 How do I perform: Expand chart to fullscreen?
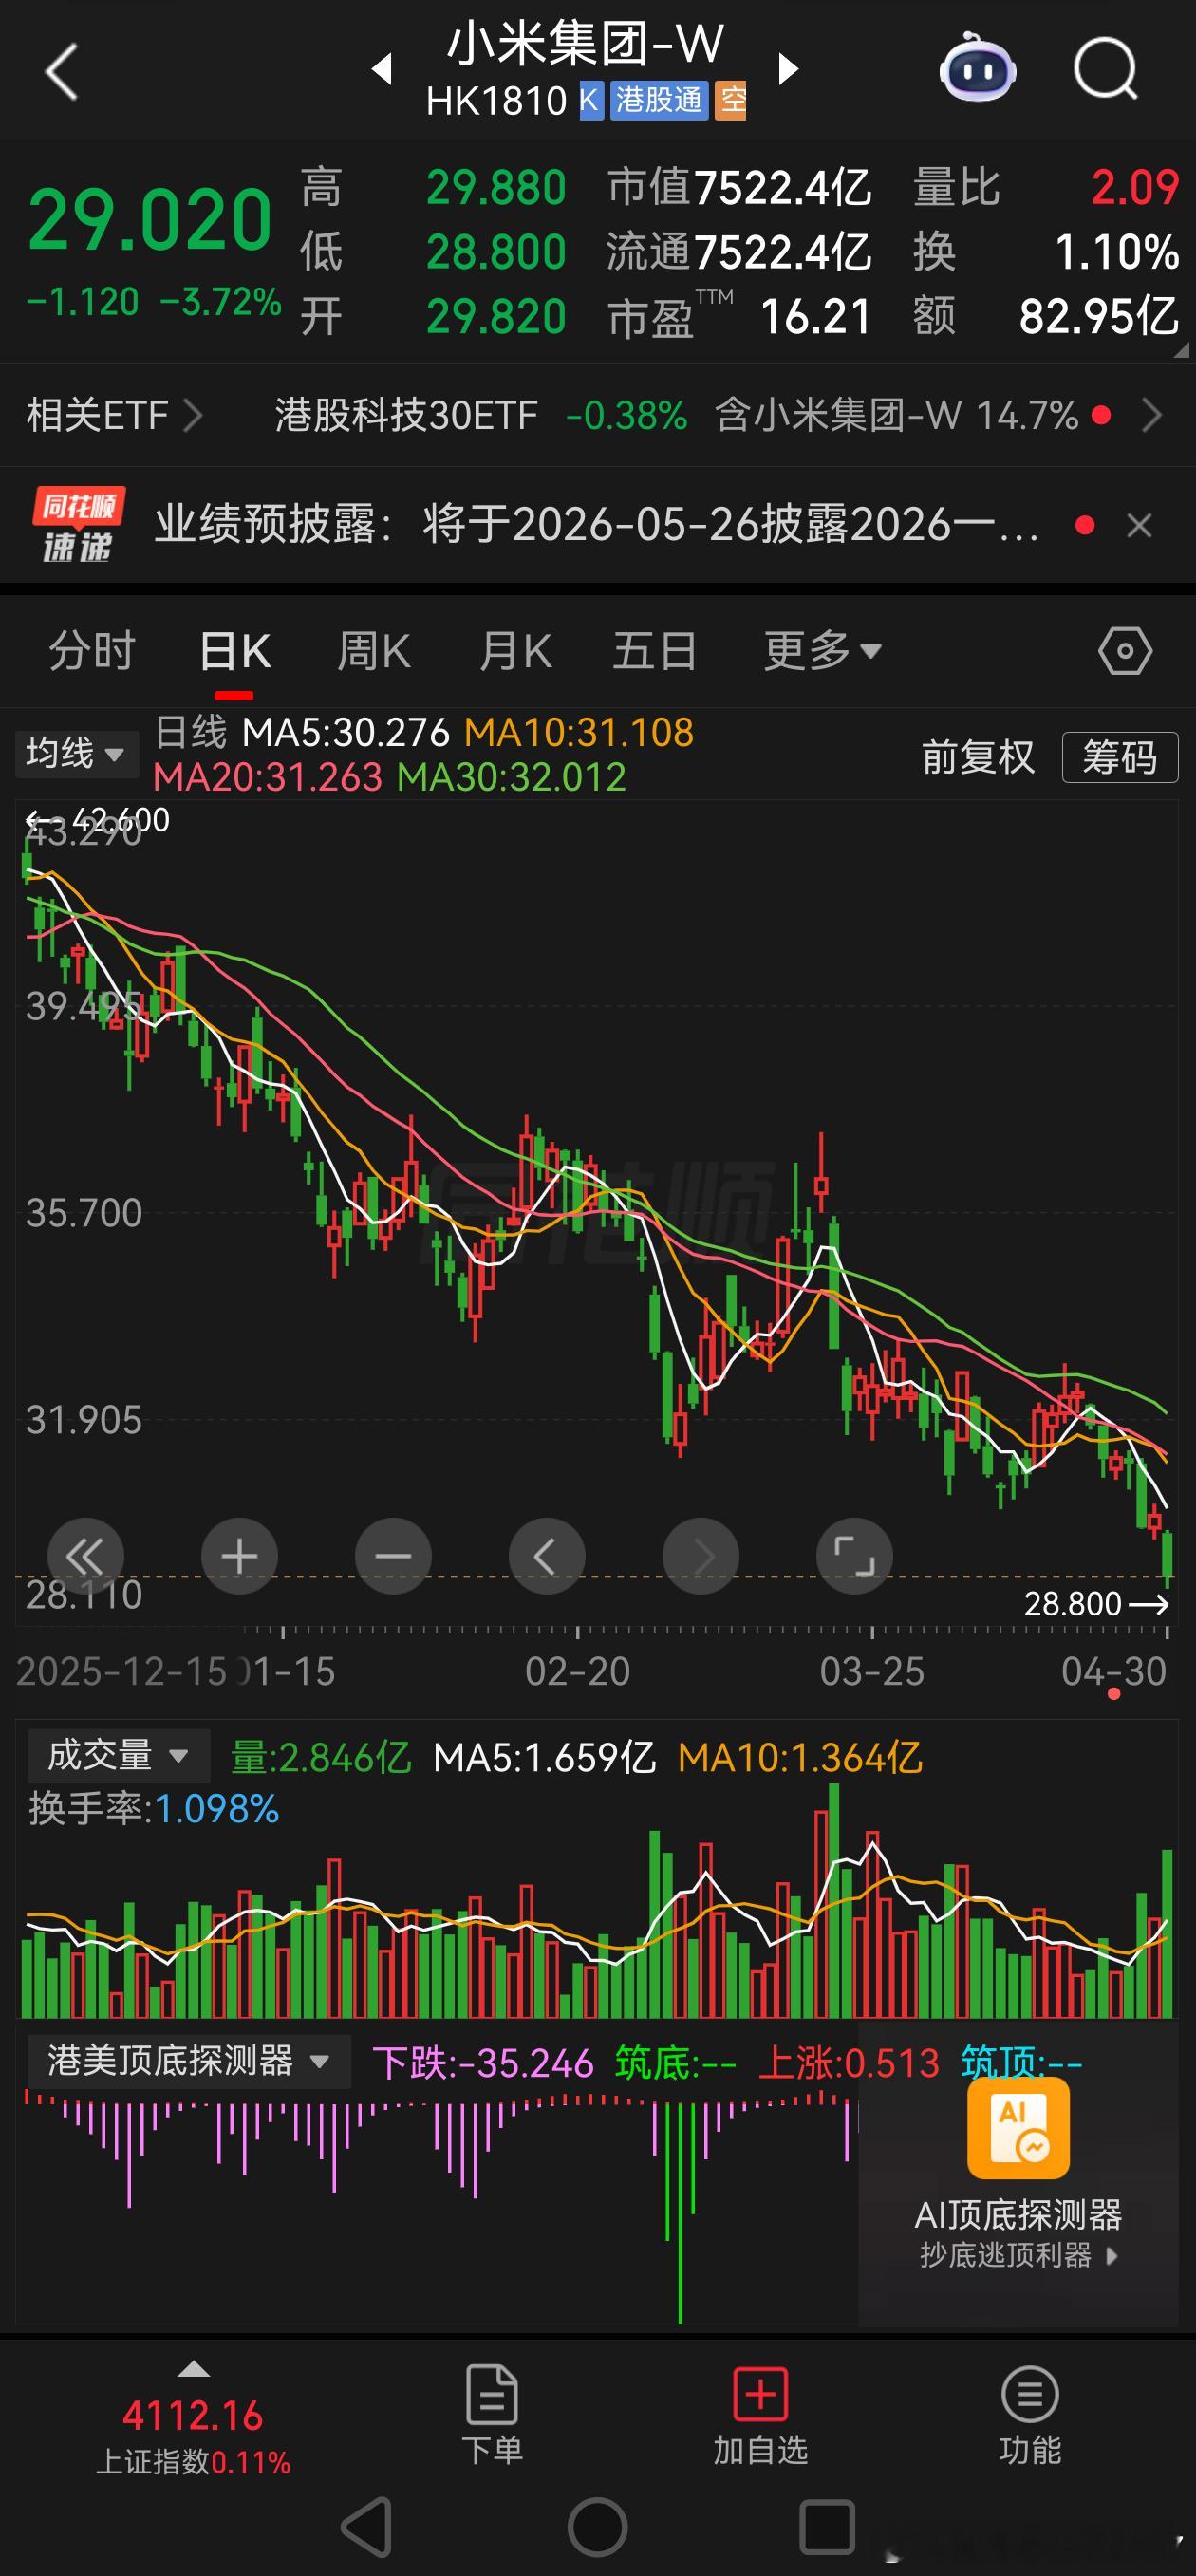tap(854, 1555)
